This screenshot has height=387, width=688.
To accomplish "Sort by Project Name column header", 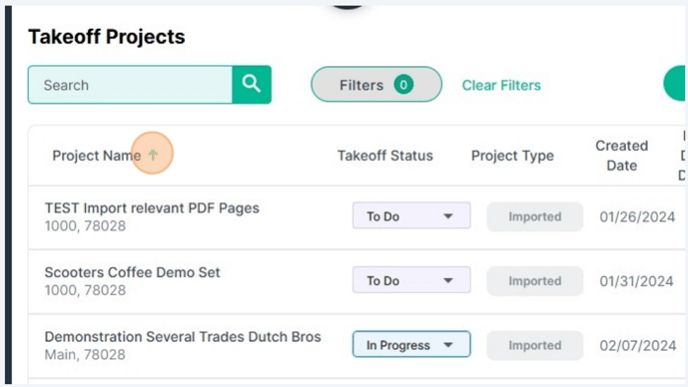I will 97,155.
